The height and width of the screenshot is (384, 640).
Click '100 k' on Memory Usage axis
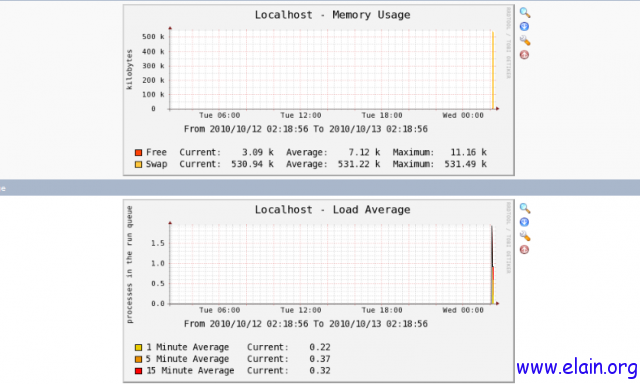[x=153, y=95]
